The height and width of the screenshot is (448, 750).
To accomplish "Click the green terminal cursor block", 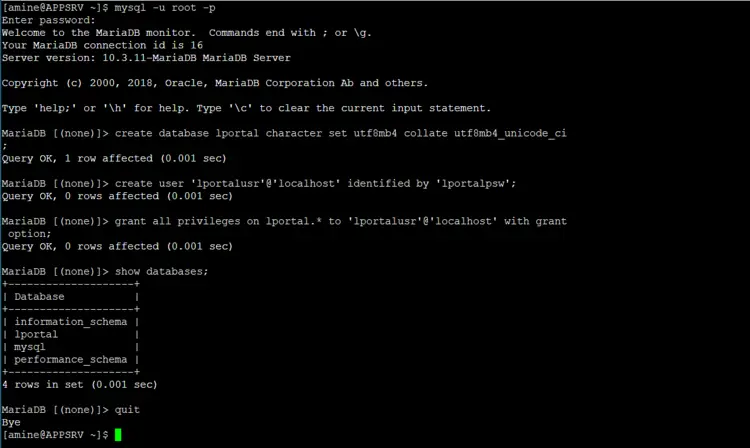I will [x=118, y=435].
